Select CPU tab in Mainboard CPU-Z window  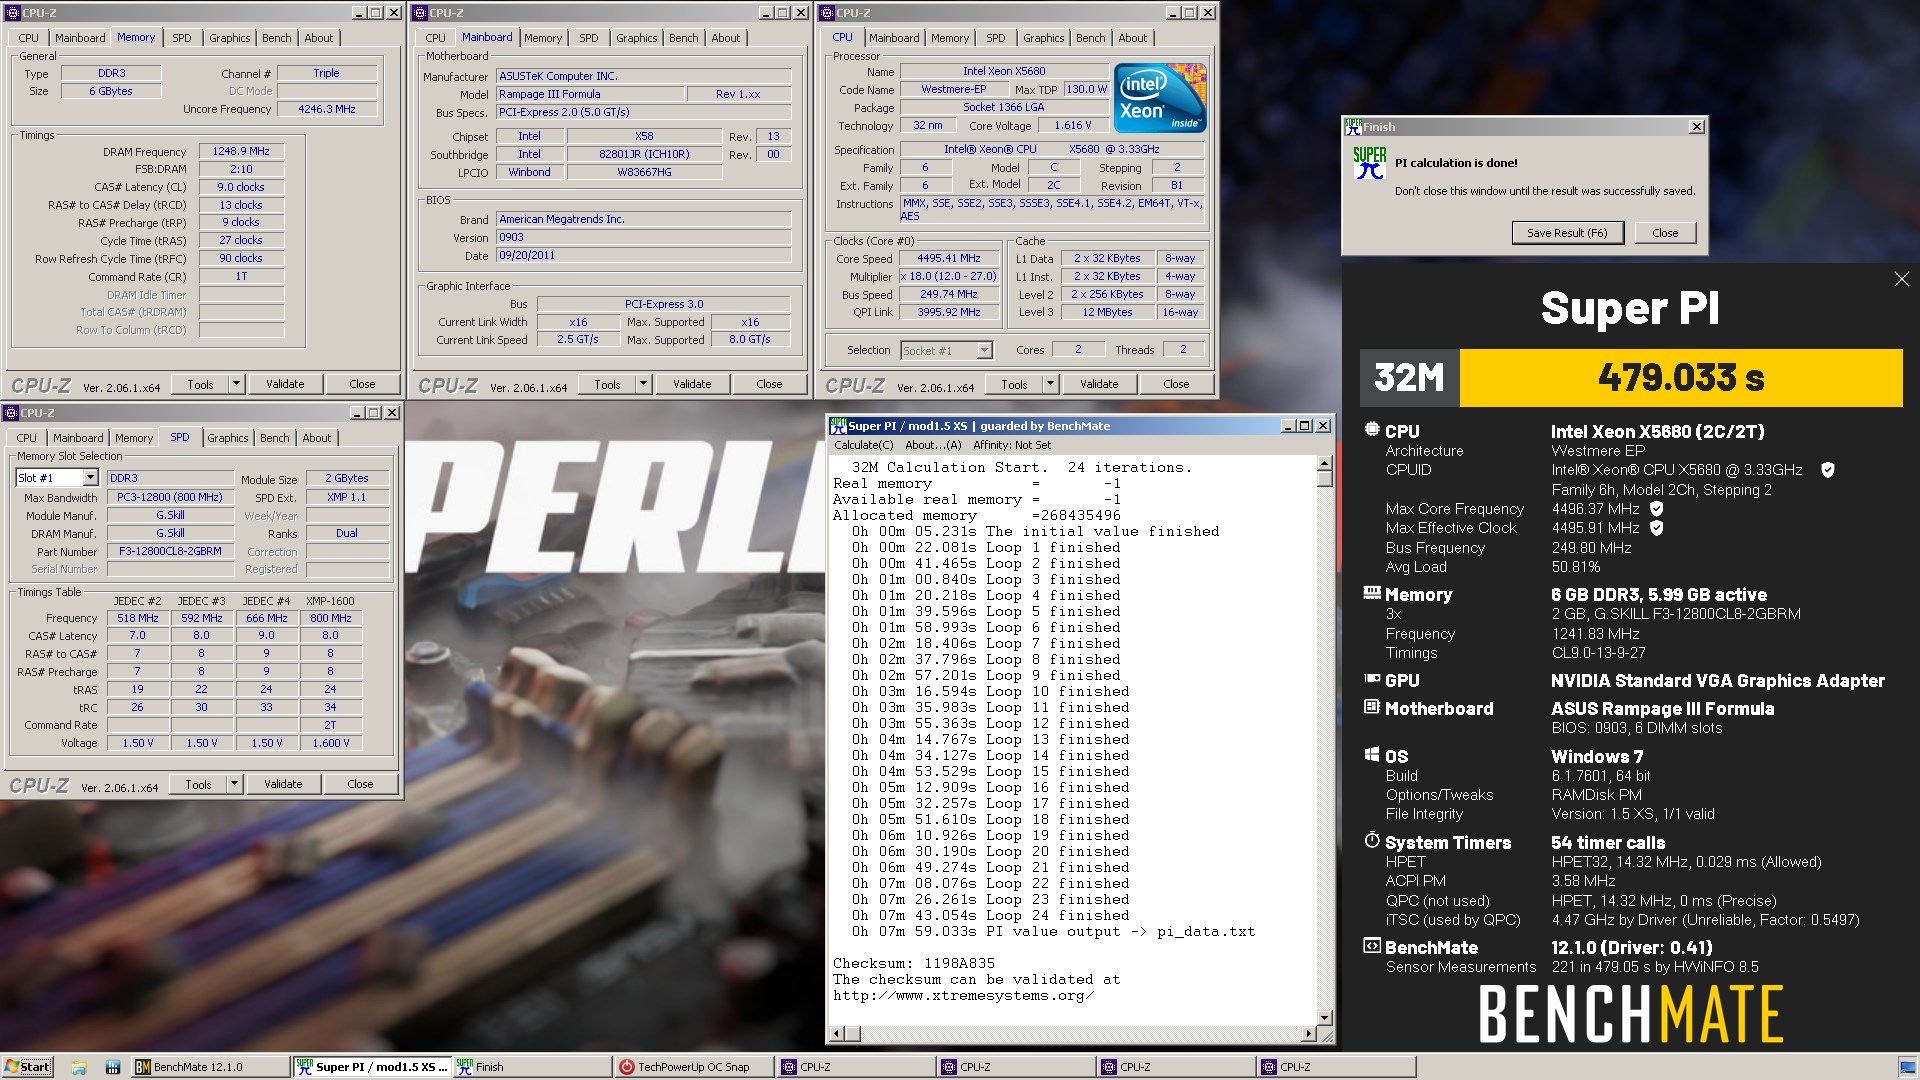click(435, 38)
